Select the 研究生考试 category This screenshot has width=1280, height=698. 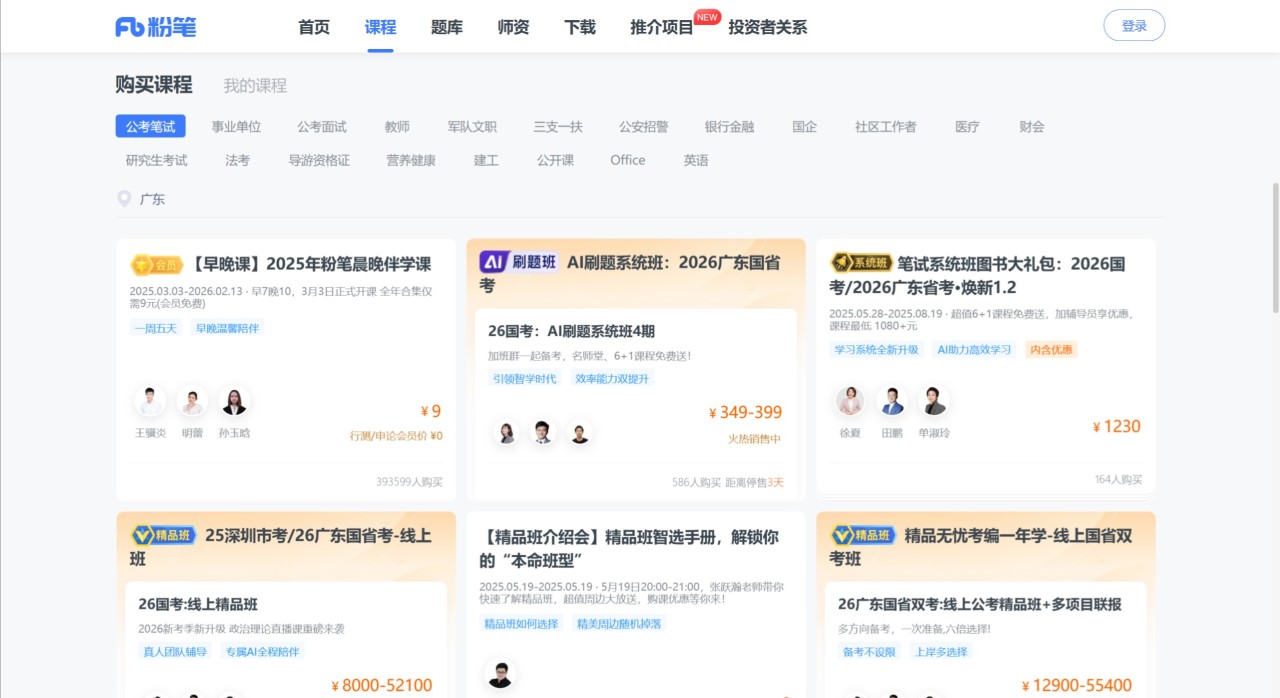(157, 160)
